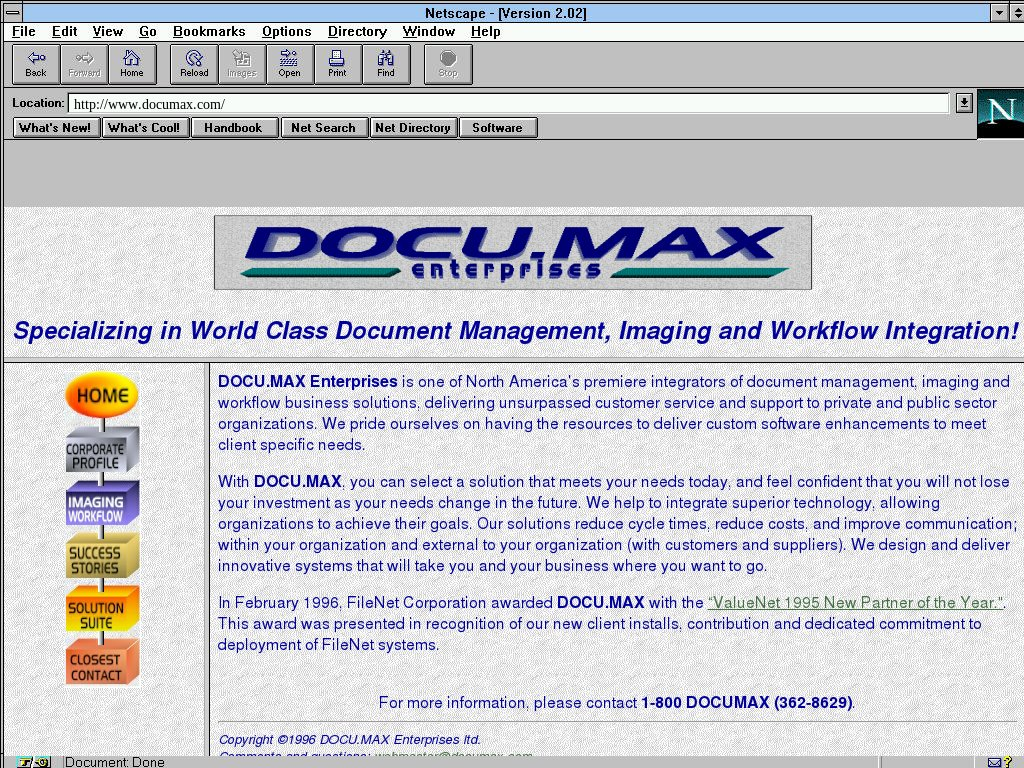Viewport: 1024px width, 768px height.
Task: Open the window control menu box
Action: [x=13, y=13]
